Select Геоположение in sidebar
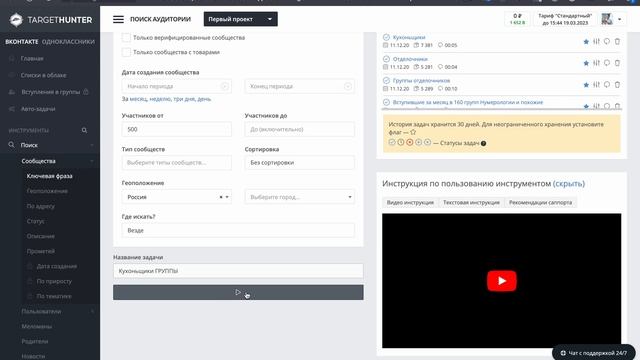Screen dimensions: 640x360 (47, 191)
